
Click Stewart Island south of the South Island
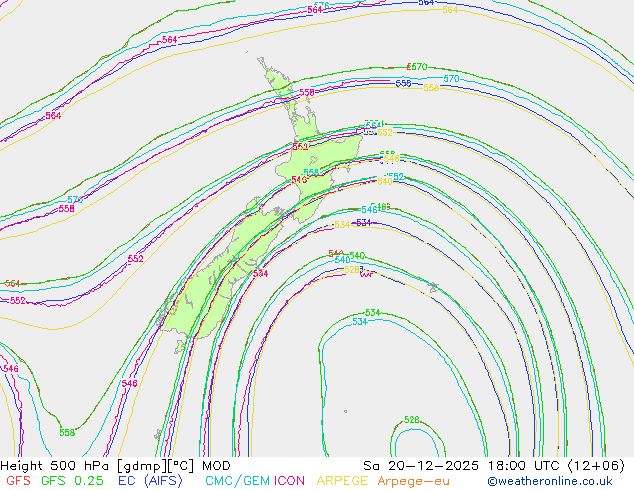pyautogui.click(x=180, y=346)
